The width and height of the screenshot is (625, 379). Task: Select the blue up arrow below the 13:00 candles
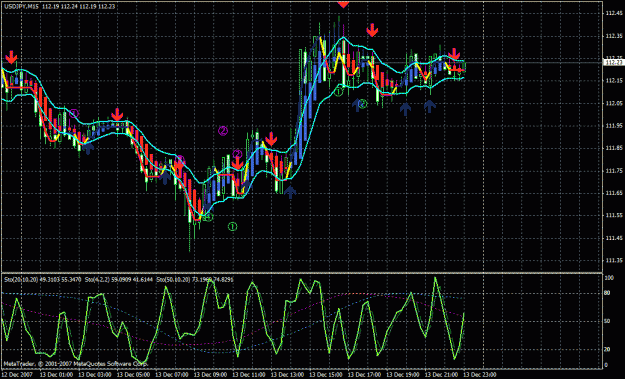pyautogui.click(x=290, y=192)
